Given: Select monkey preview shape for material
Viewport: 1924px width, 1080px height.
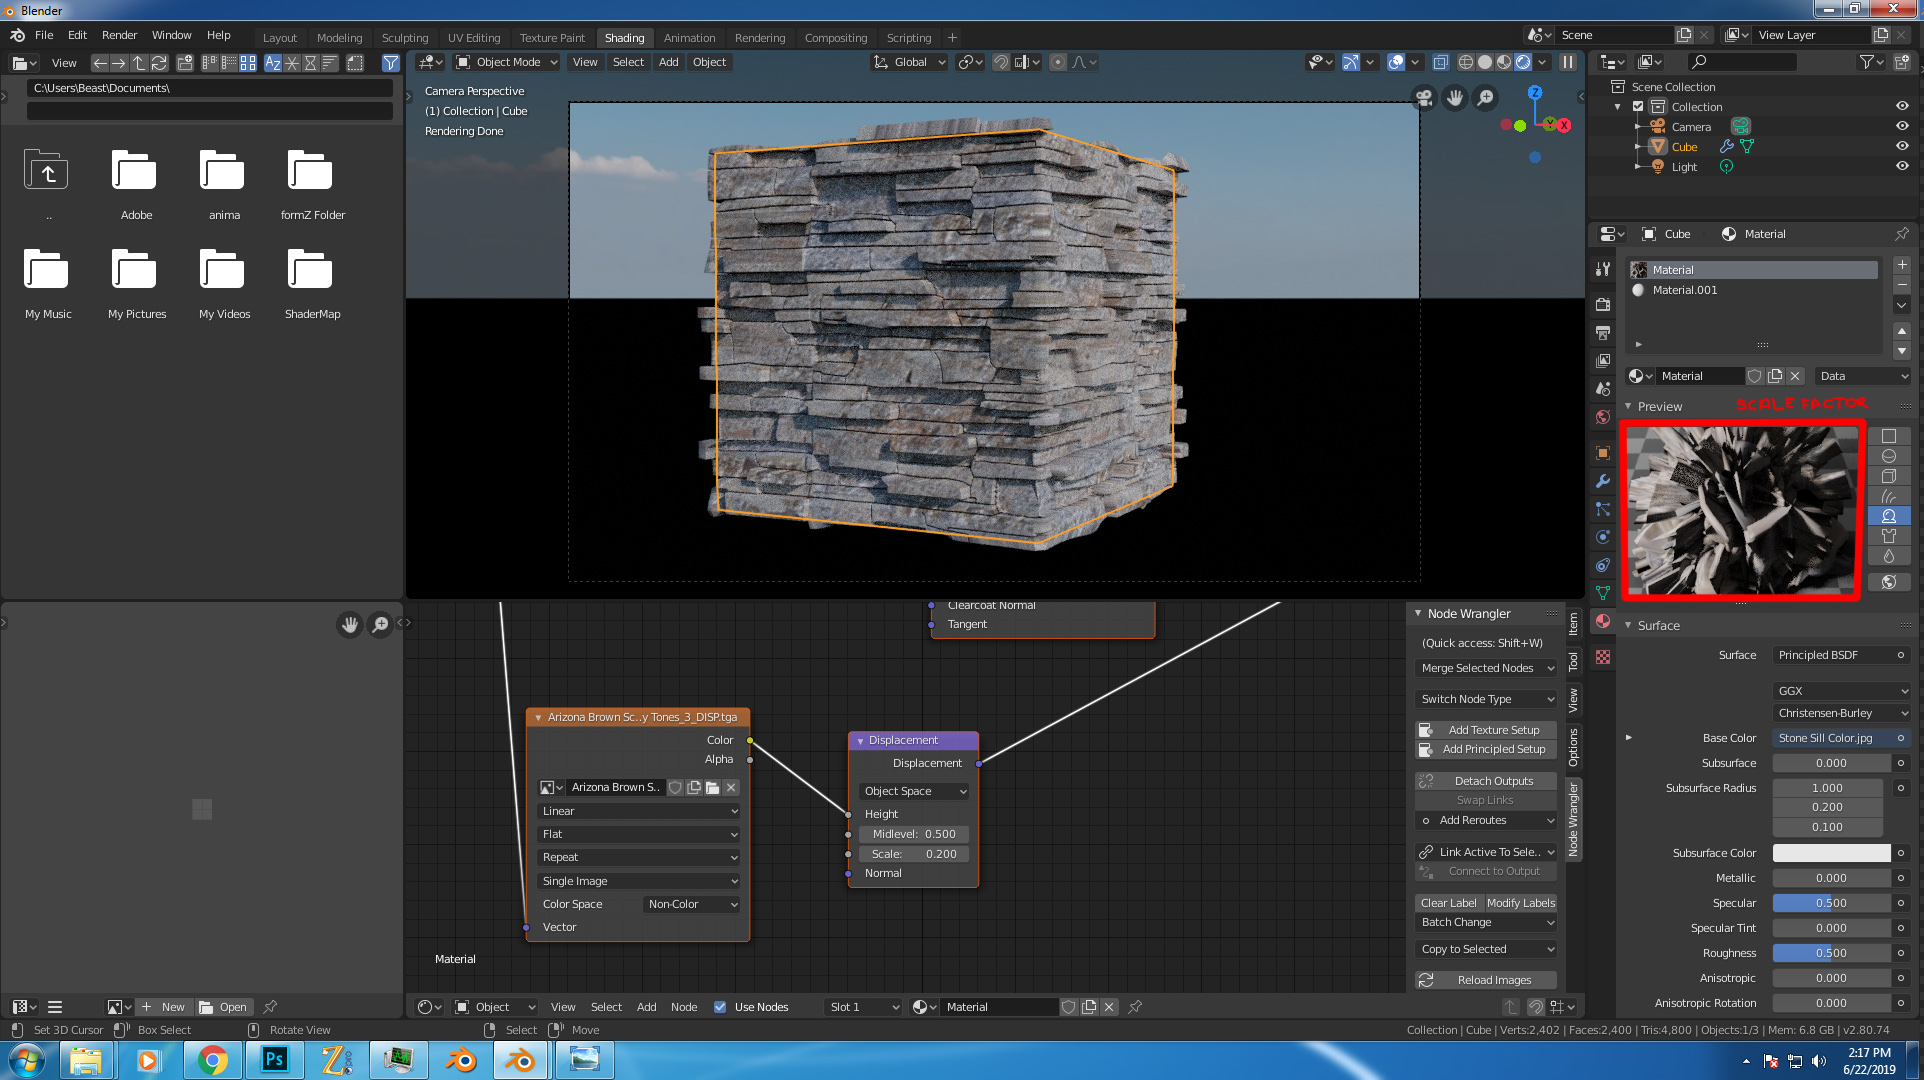Looking at the screenshot, I should click(x=1889, y=516).
